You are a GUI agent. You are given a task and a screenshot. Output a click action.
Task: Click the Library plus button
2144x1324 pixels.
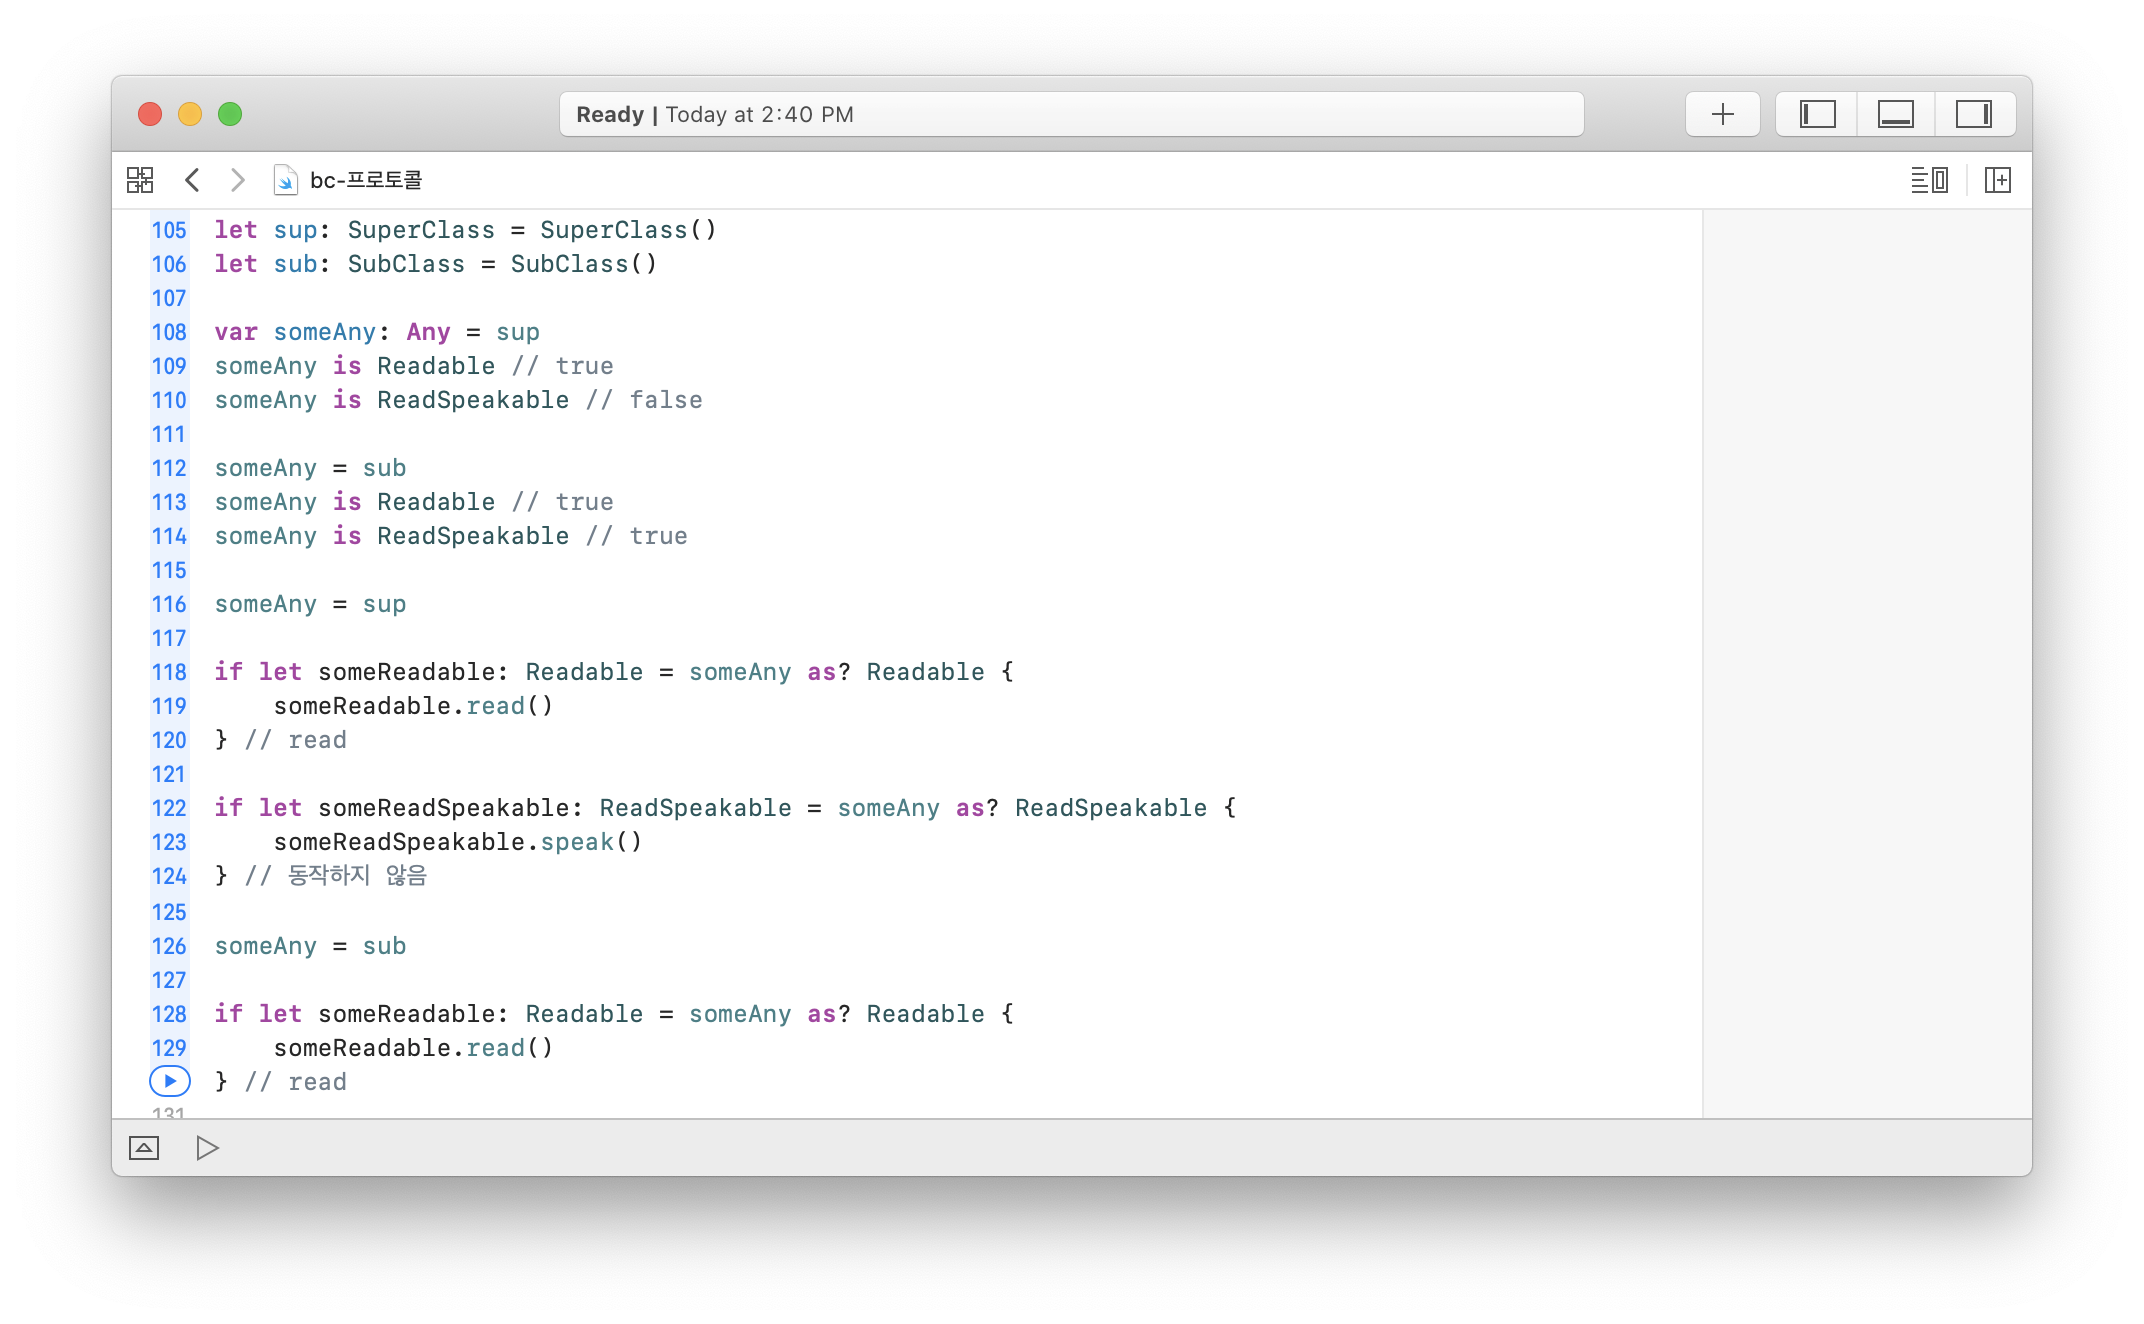[x=1722, y=114]
